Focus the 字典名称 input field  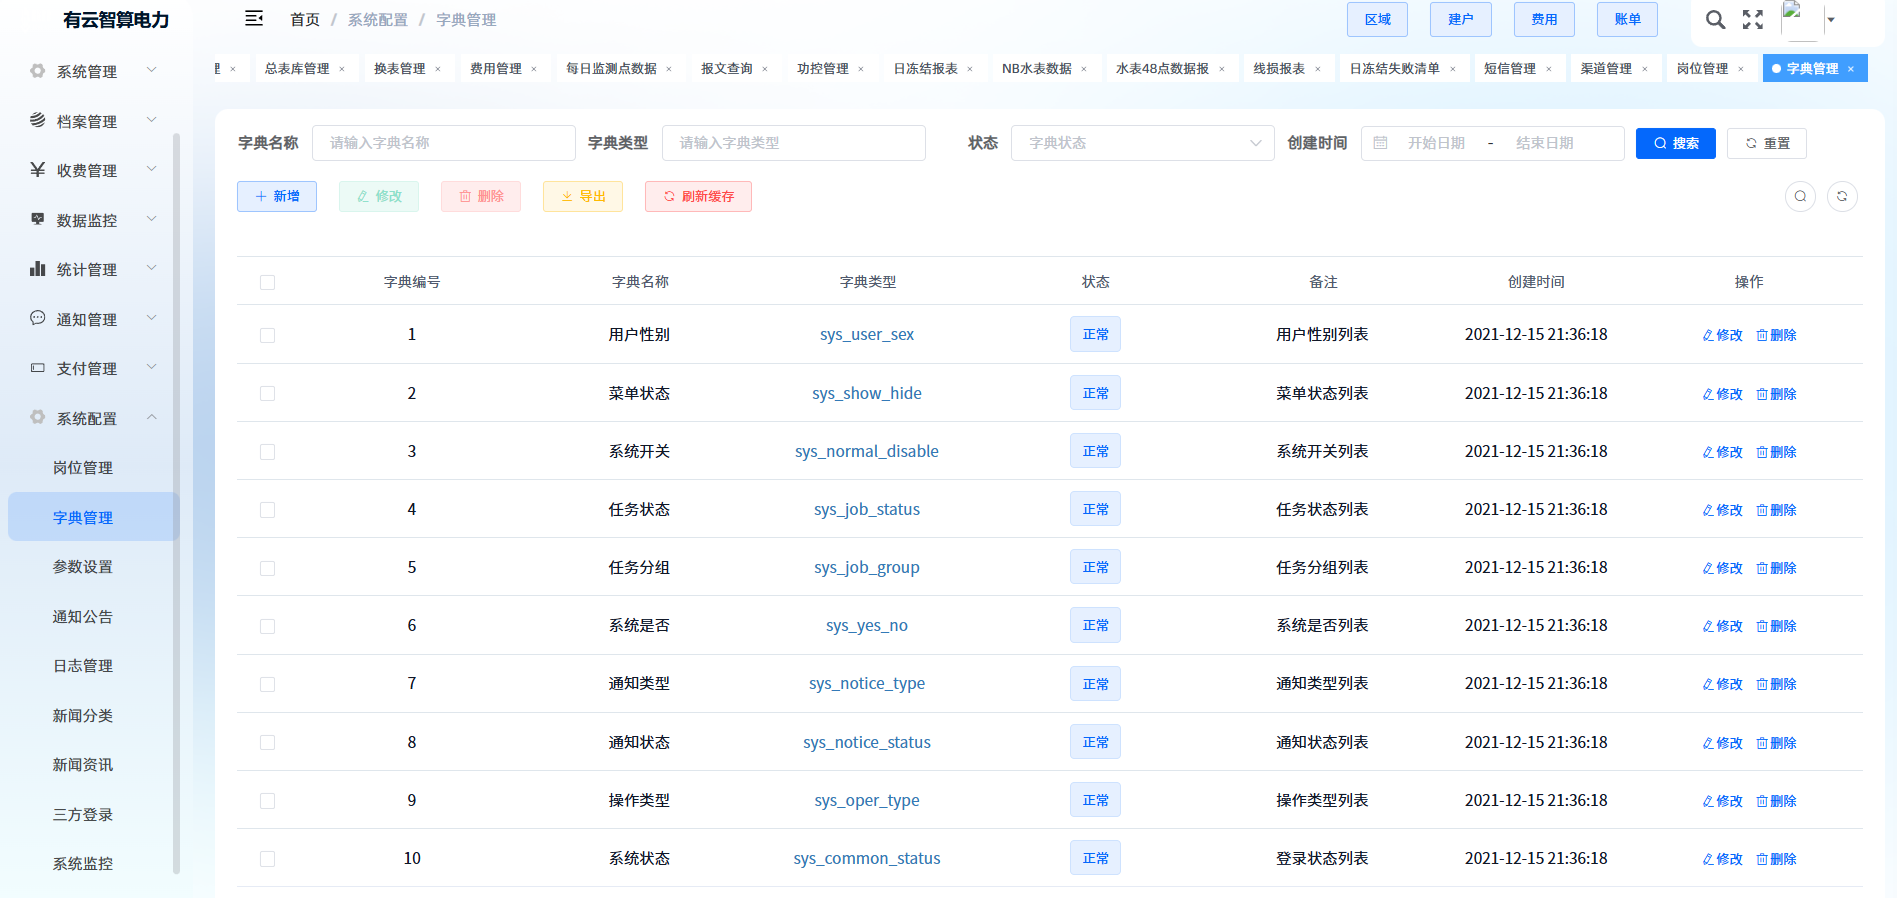point(443,143)
